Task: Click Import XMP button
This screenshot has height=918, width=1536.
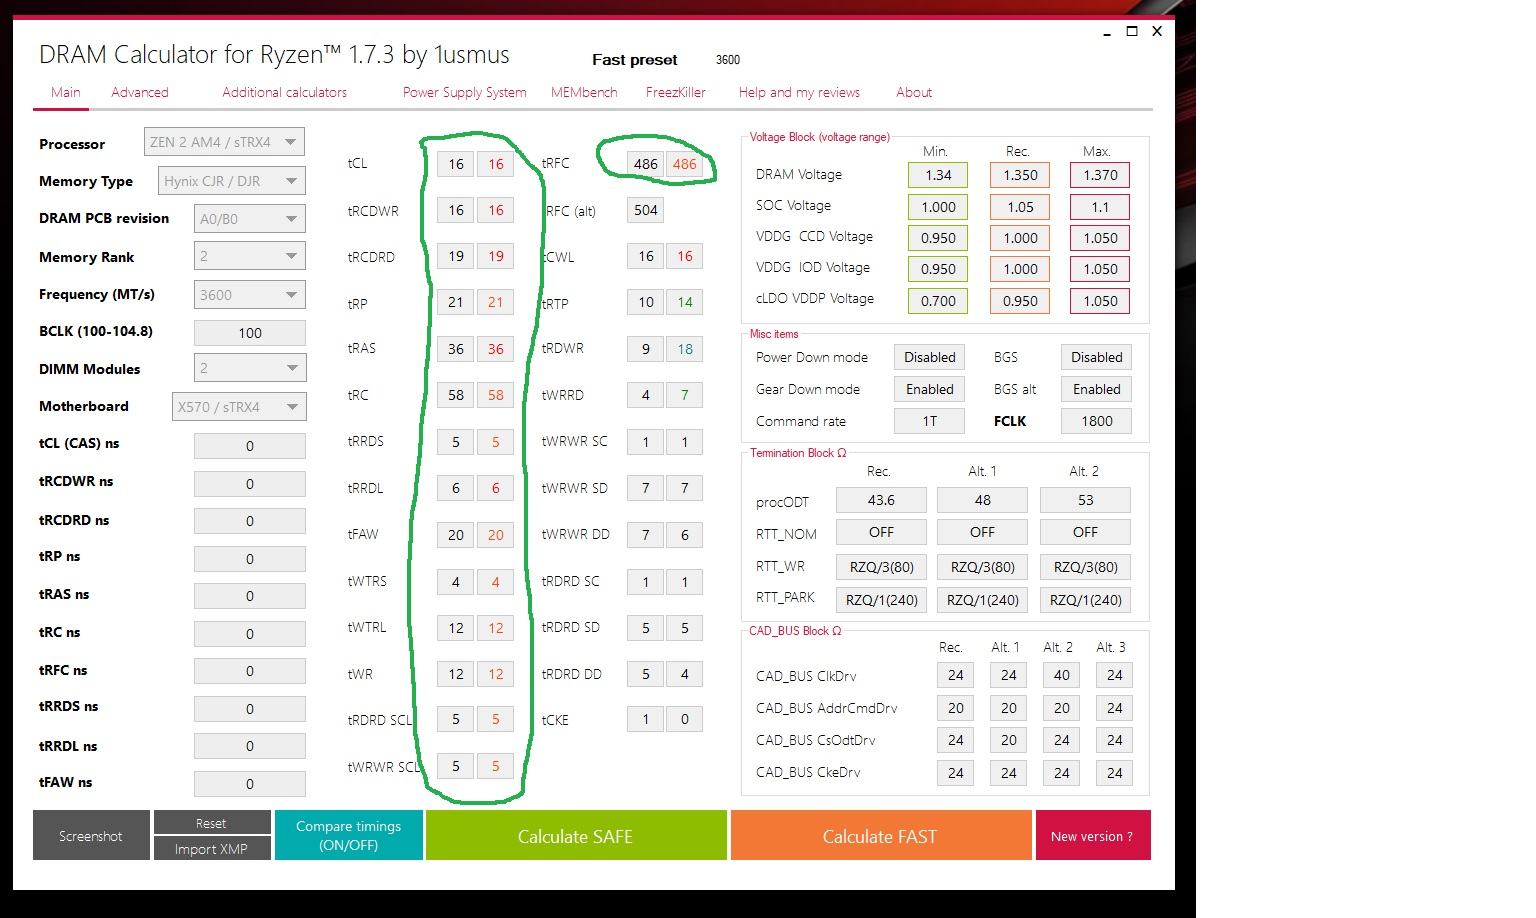Action: pyautogui.click(x=211, y=848)
